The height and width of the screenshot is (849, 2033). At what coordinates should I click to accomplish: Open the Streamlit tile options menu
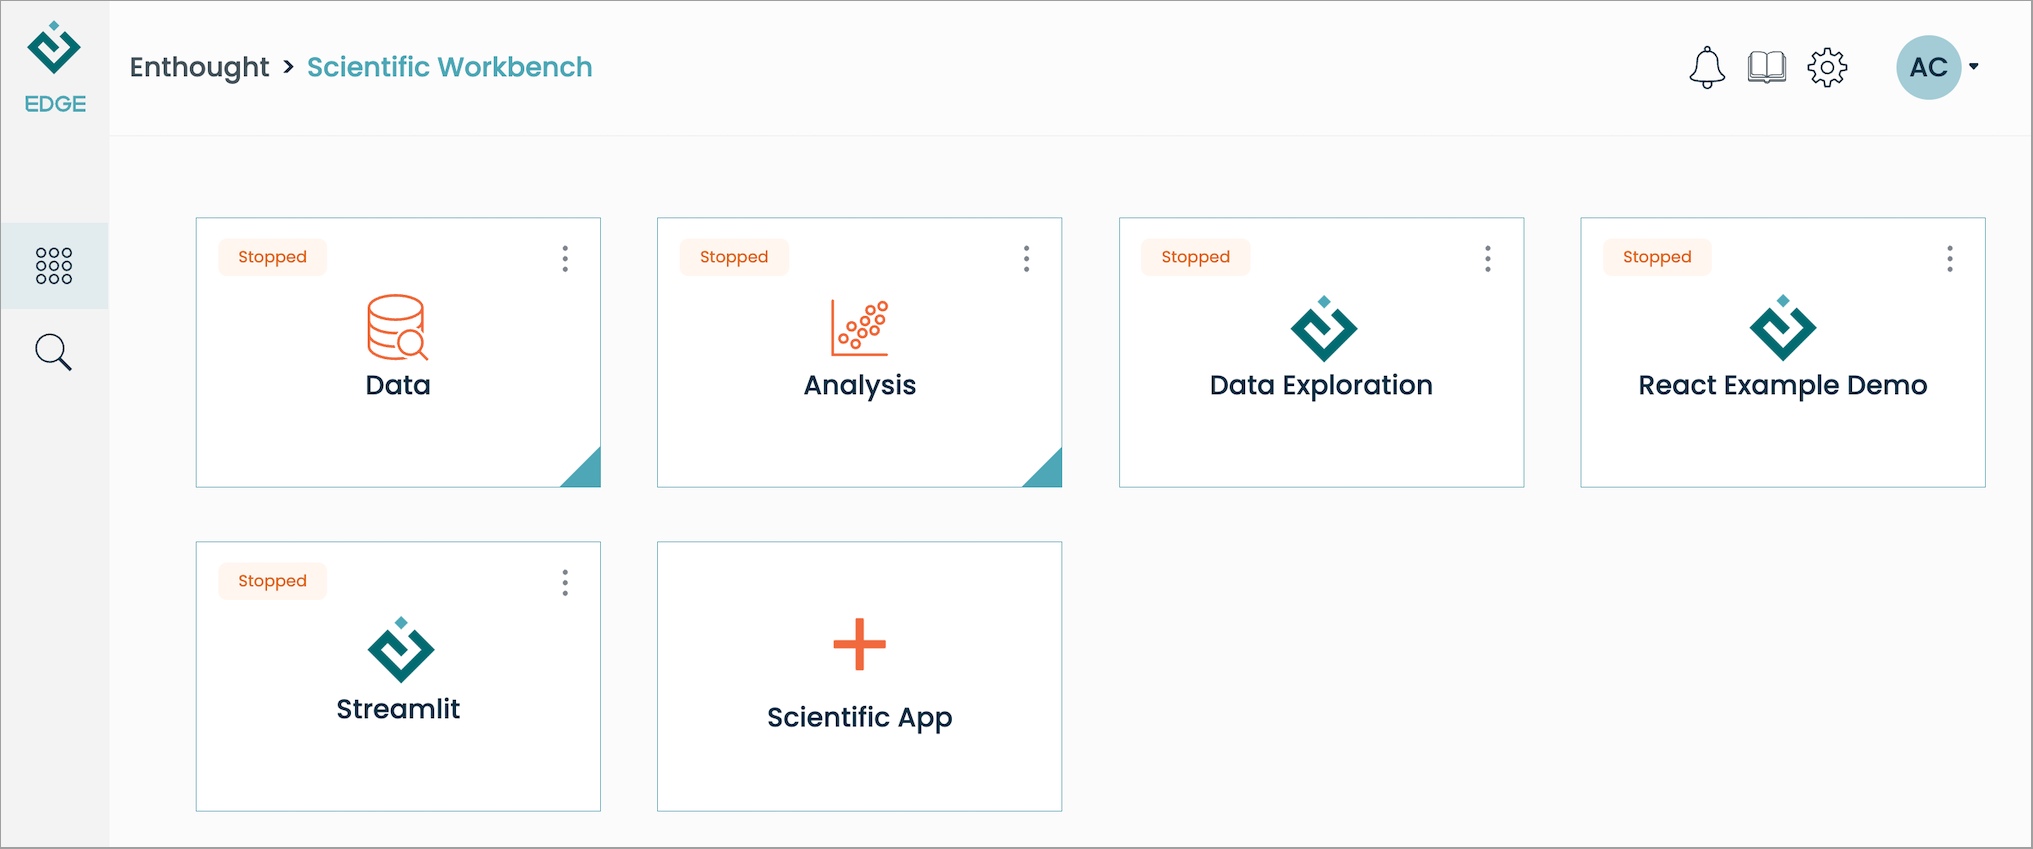click(565, 583)
